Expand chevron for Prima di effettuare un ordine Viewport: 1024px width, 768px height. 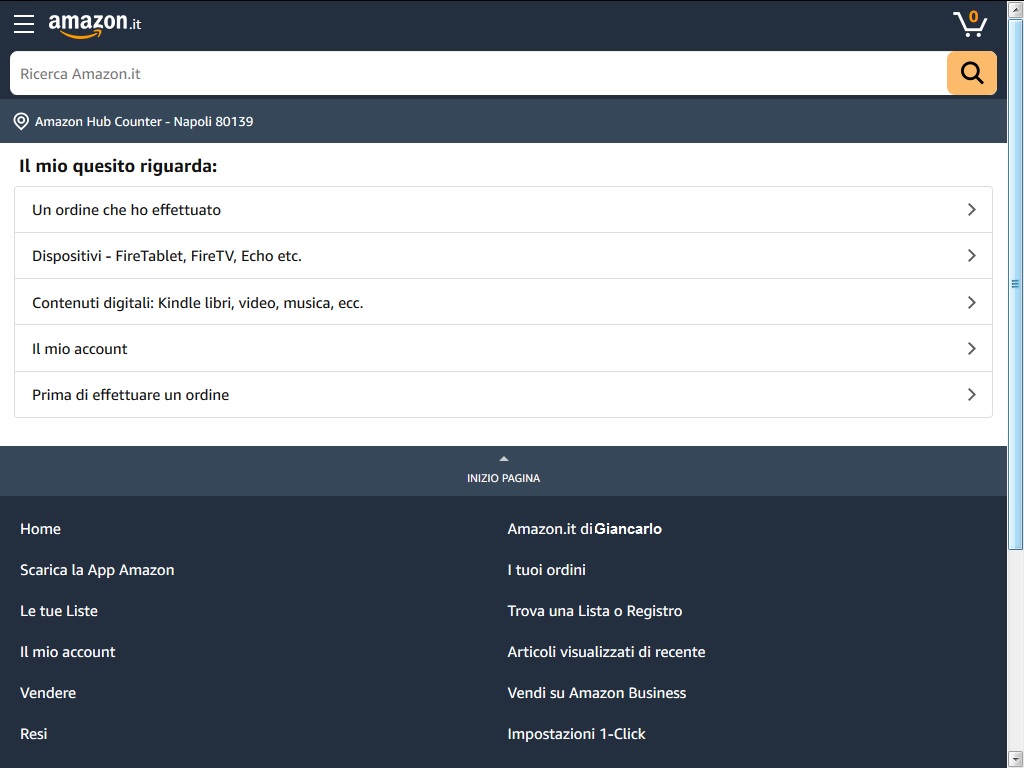click(x=971, y=394)
